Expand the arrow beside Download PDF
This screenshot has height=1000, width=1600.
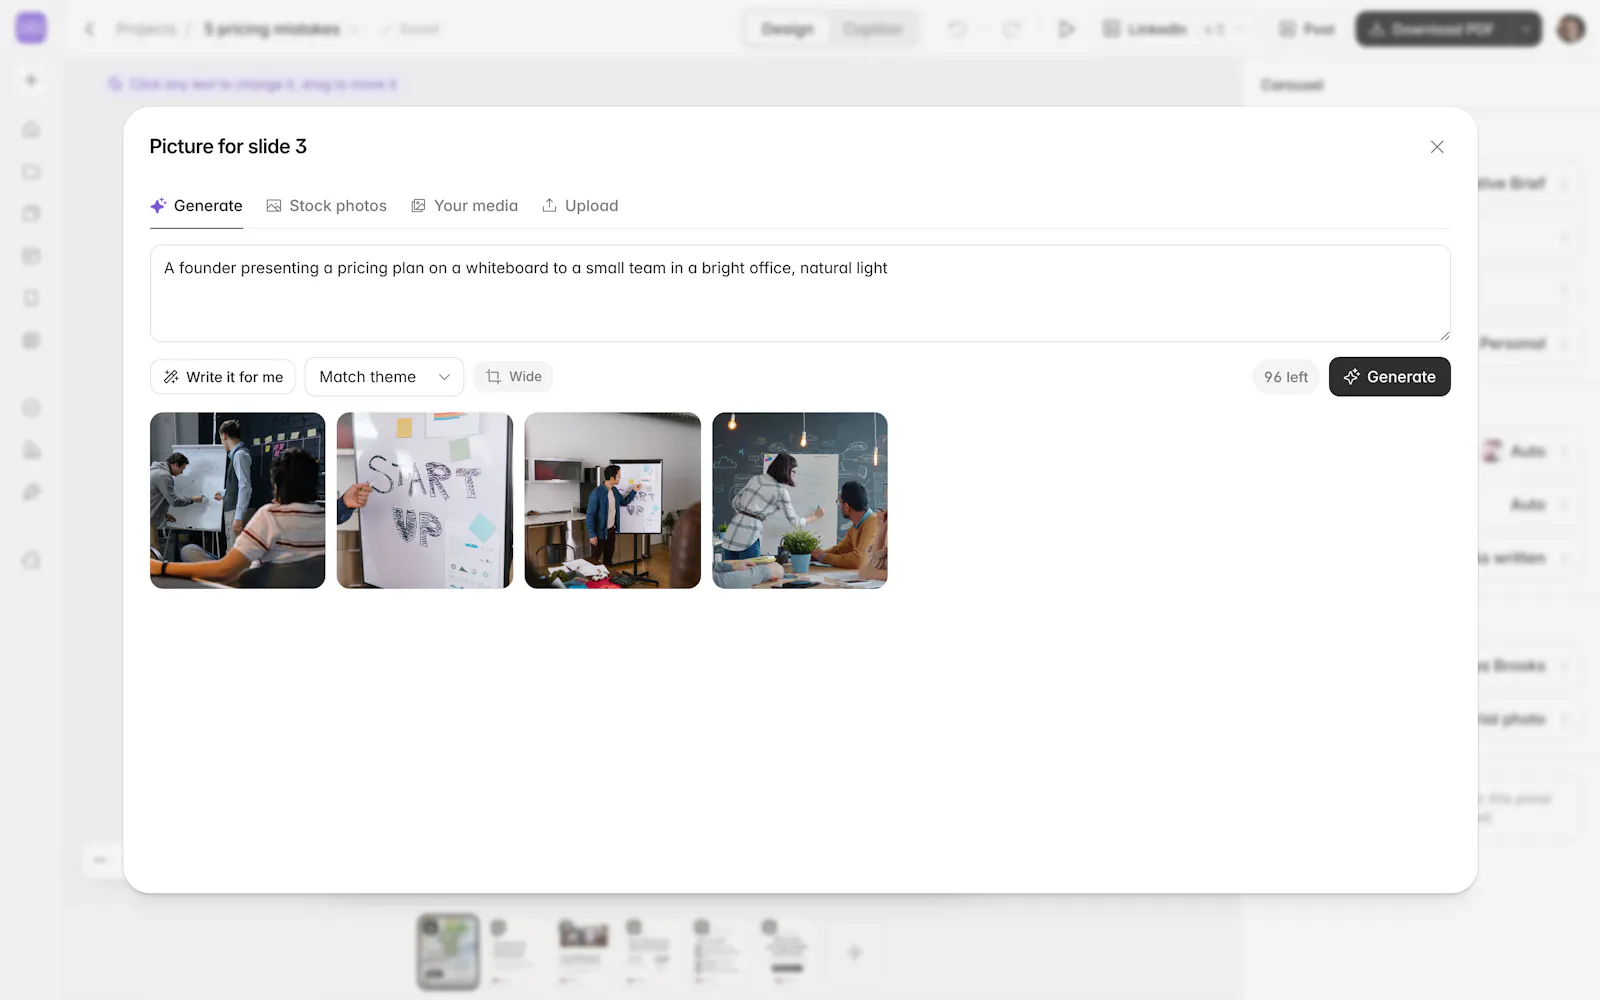[x=1525, y=29]
